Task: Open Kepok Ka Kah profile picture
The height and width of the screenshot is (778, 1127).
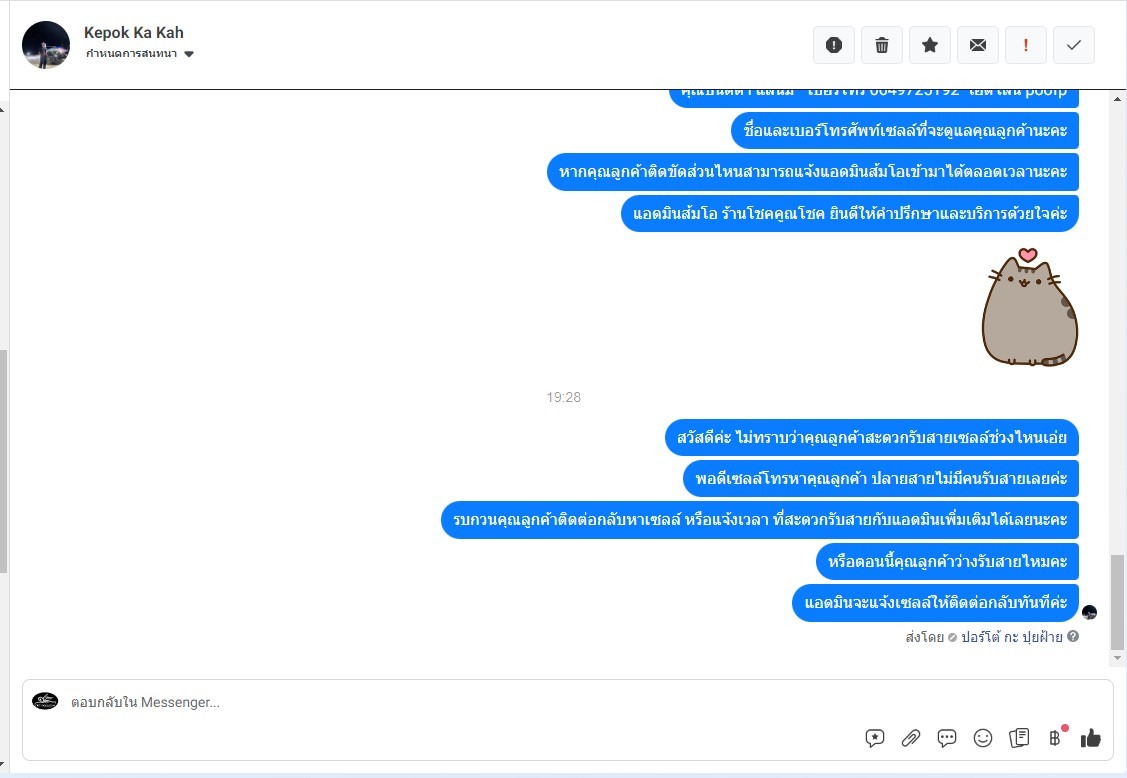Action: [46, 45]
